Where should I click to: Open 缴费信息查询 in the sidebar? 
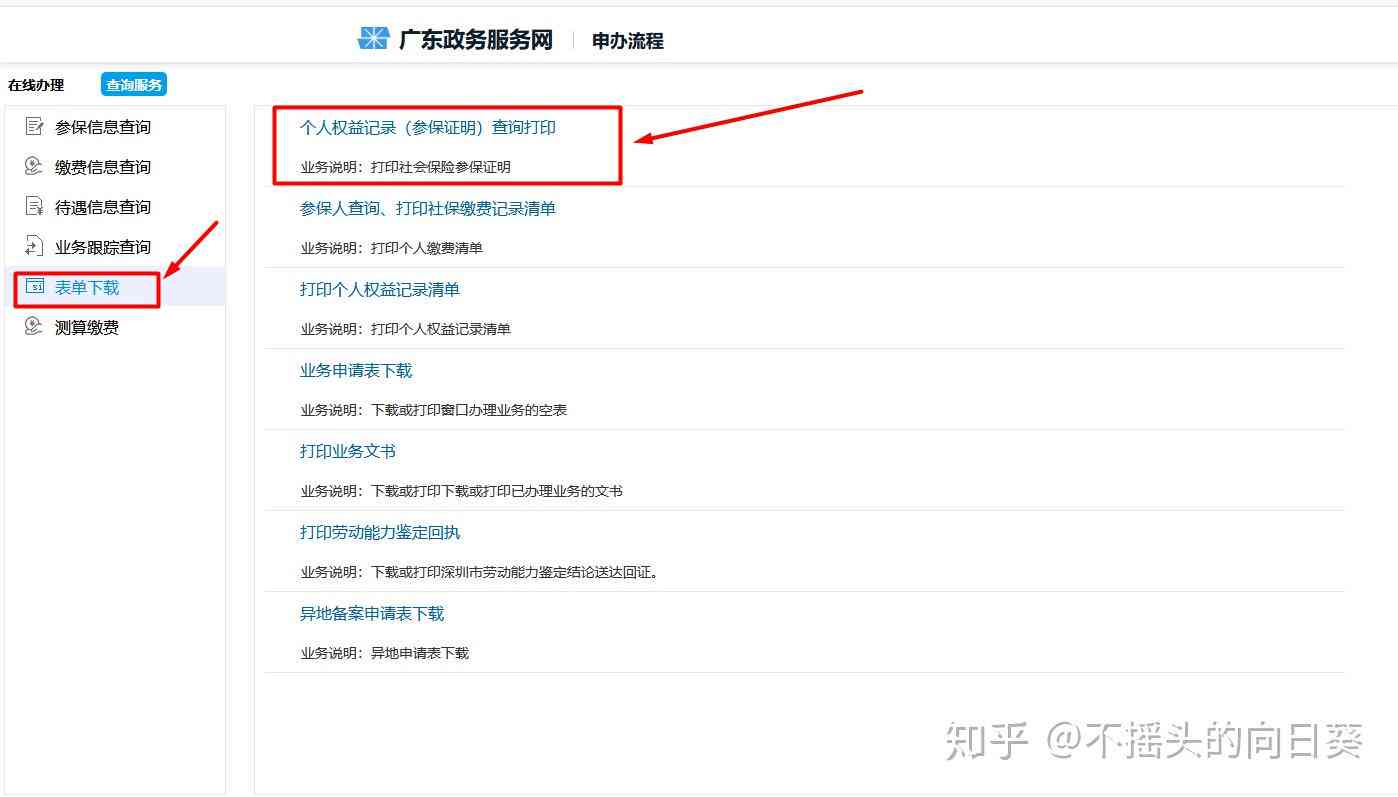click(103, 167)
